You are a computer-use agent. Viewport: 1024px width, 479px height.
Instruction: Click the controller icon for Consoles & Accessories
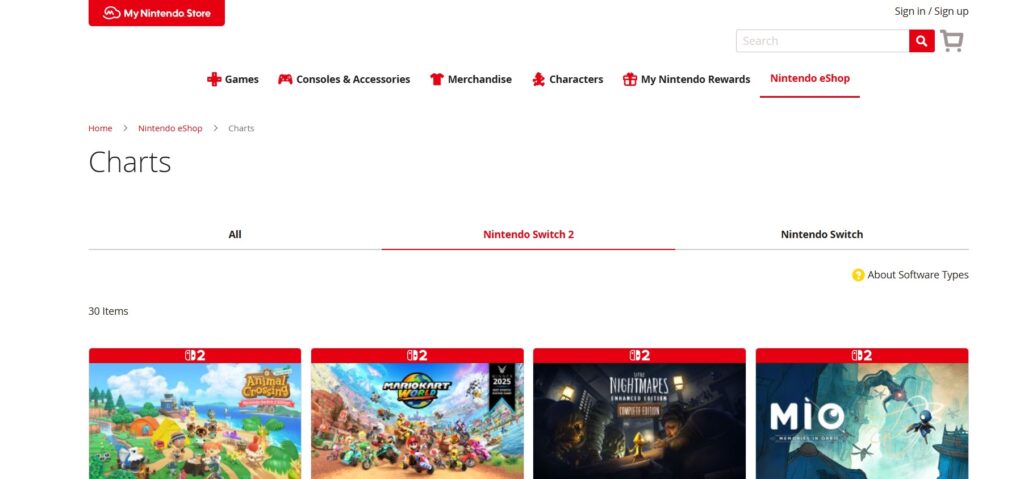tap(285, 79)
